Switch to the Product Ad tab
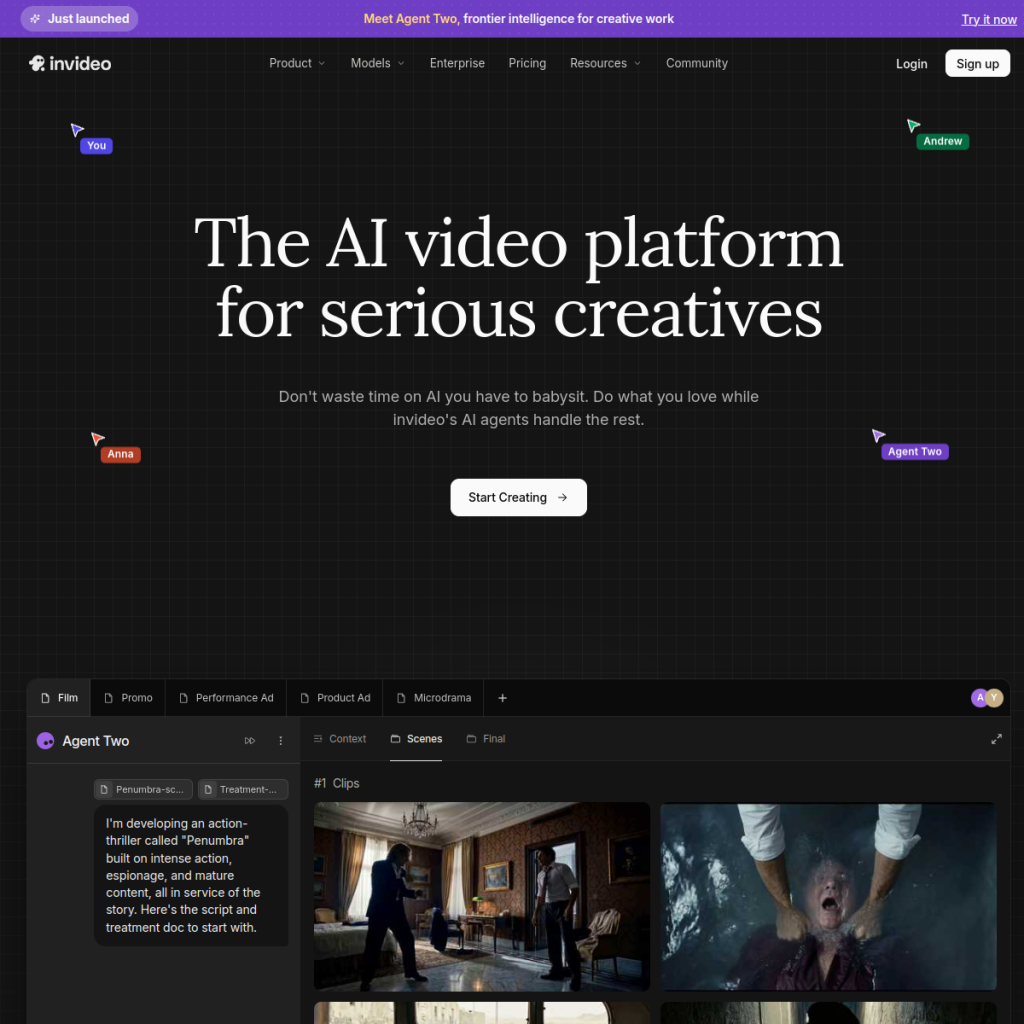The width and height of the screenshot is (1024, 1024). 334,697
